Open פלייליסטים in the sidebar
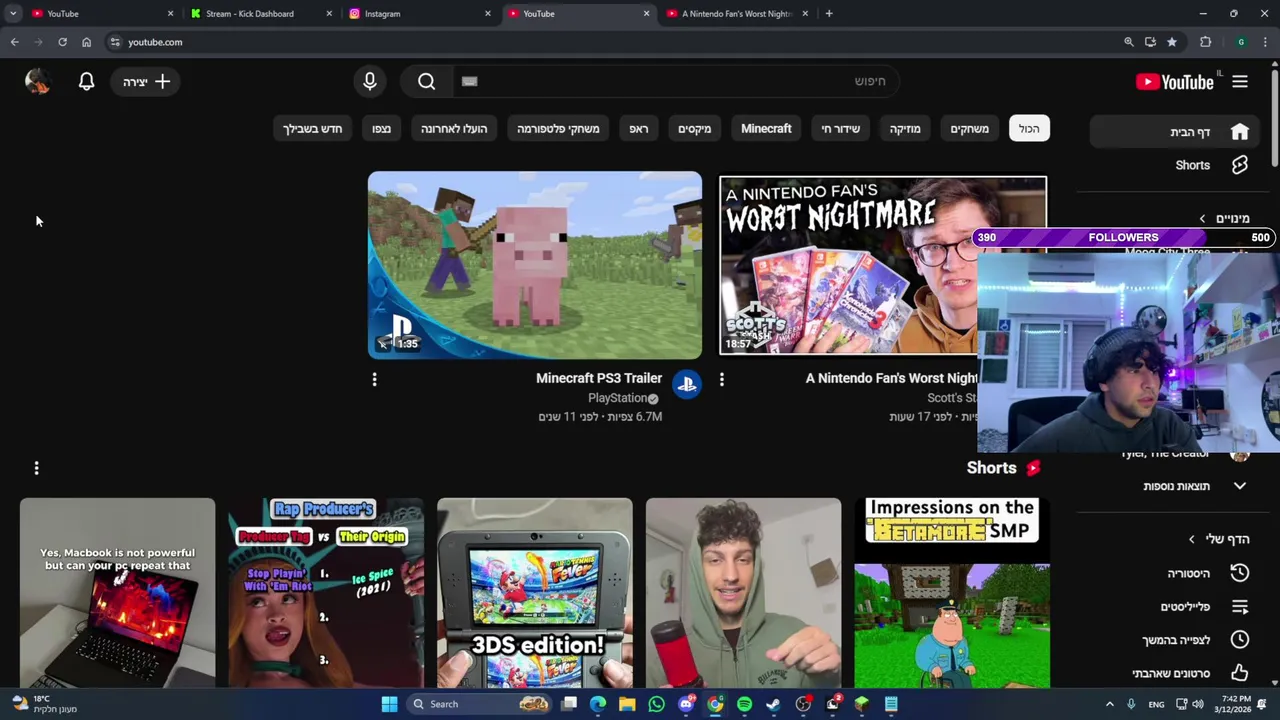This screenshot has width=1280, height=720. coord(1177,607)
